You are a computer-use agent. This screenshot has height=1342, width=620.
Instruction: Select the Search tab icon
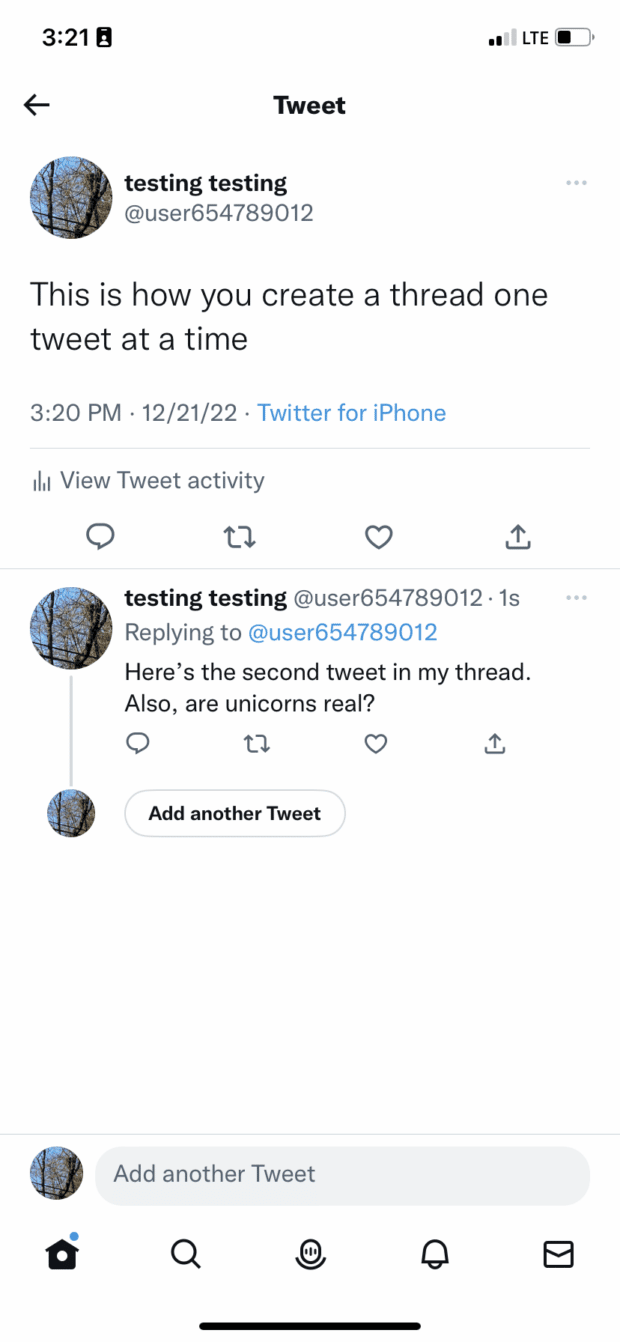point(186,1255)
